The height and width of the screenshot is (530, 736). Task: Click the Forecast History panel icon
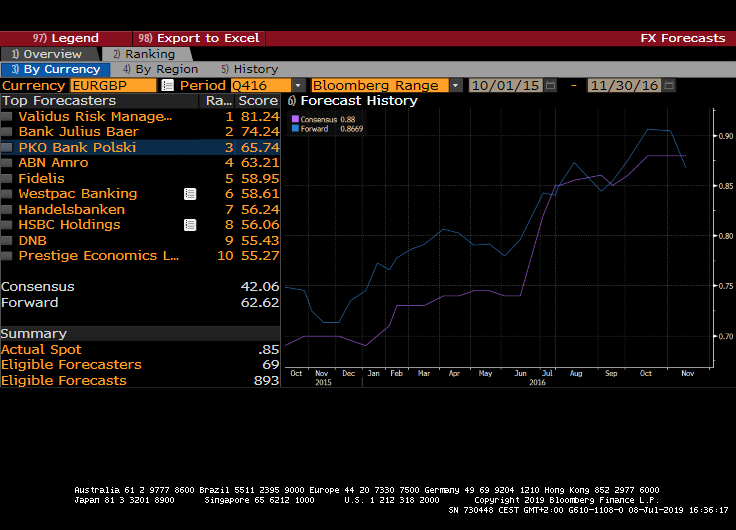[292, 101]
